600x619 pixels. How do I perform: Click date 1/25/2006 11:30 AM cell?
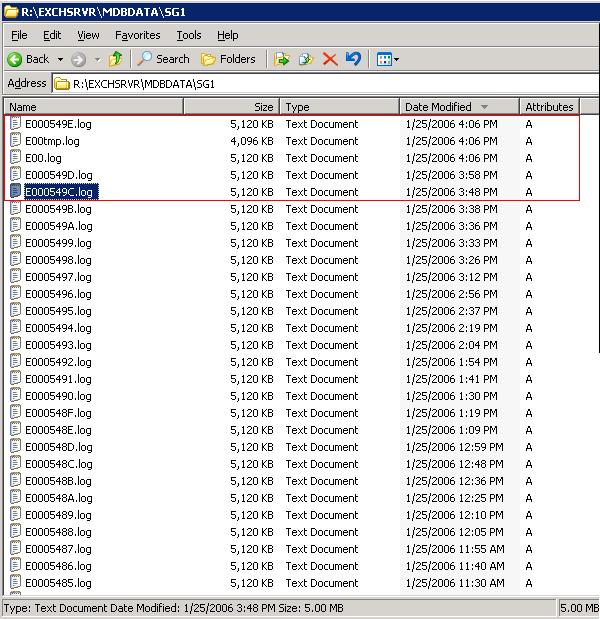(x=455, y=583)
